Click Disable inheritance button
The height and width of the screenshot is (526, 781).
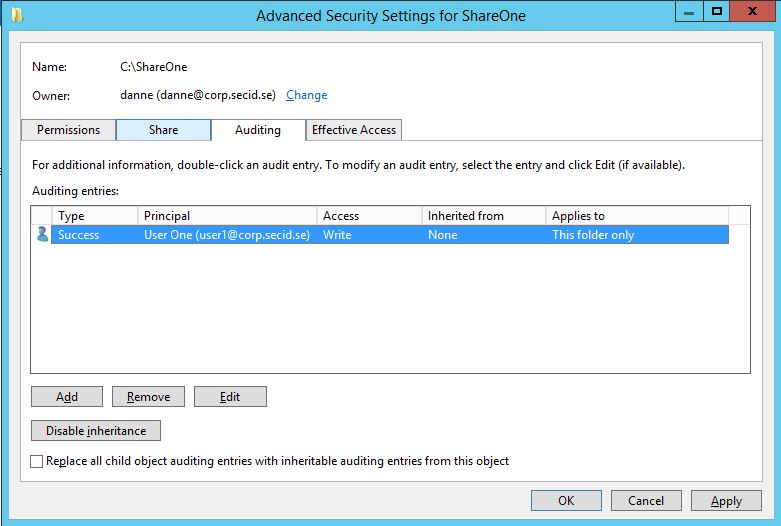[x=96, y=431]
